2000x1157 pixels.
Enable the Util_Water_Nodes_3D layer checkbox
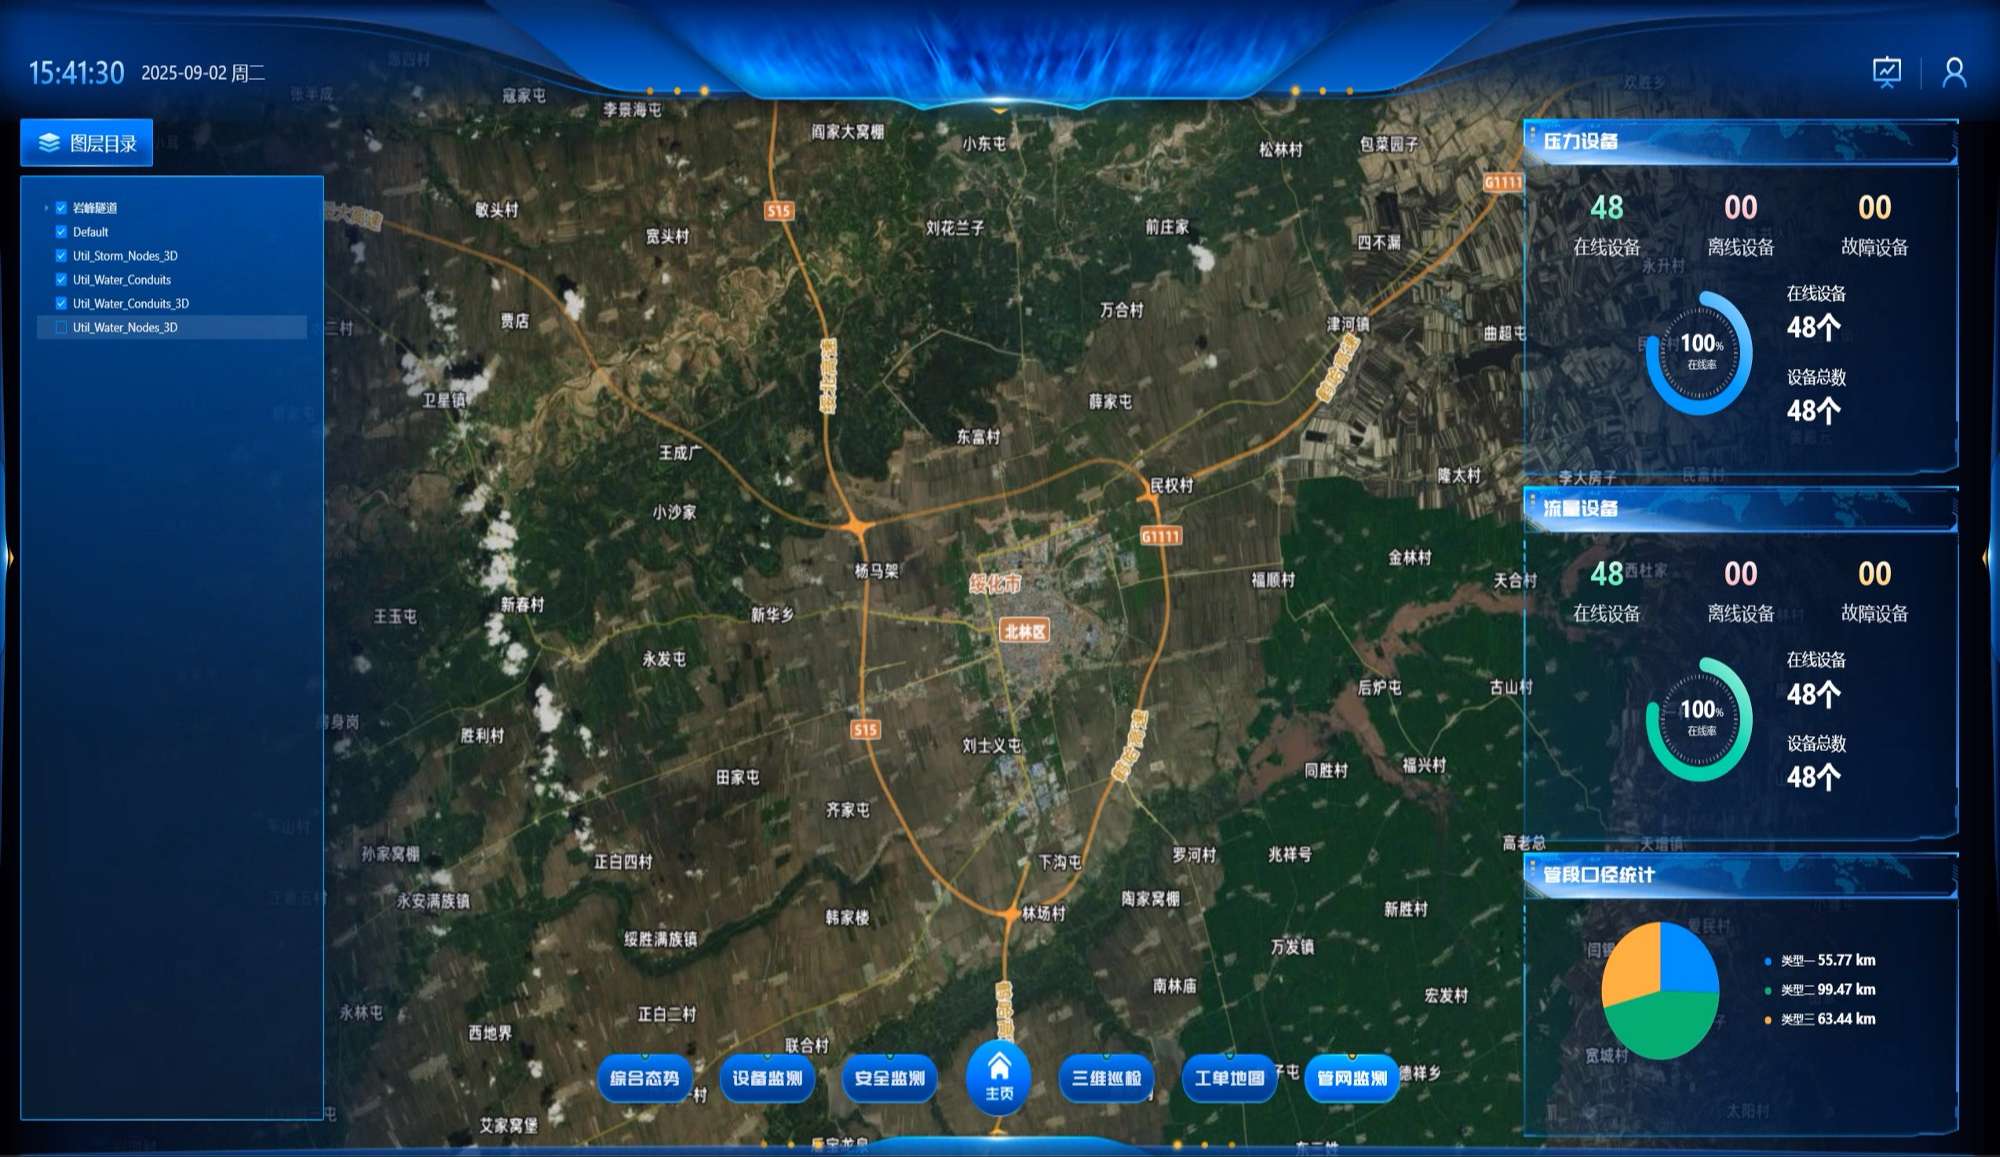click(61, 327)
